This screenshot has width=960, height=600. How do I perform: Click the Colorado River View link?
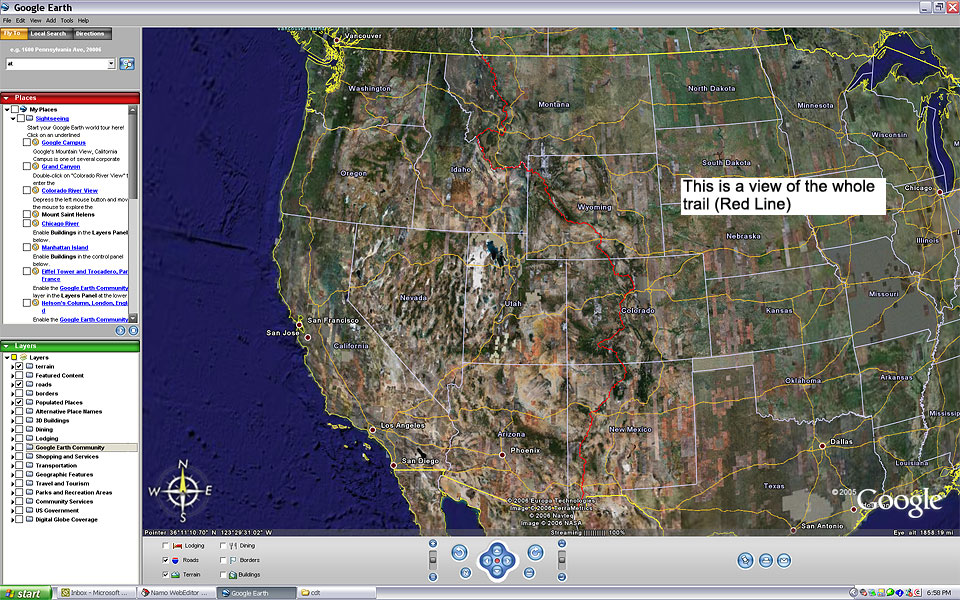pos(70,190)
